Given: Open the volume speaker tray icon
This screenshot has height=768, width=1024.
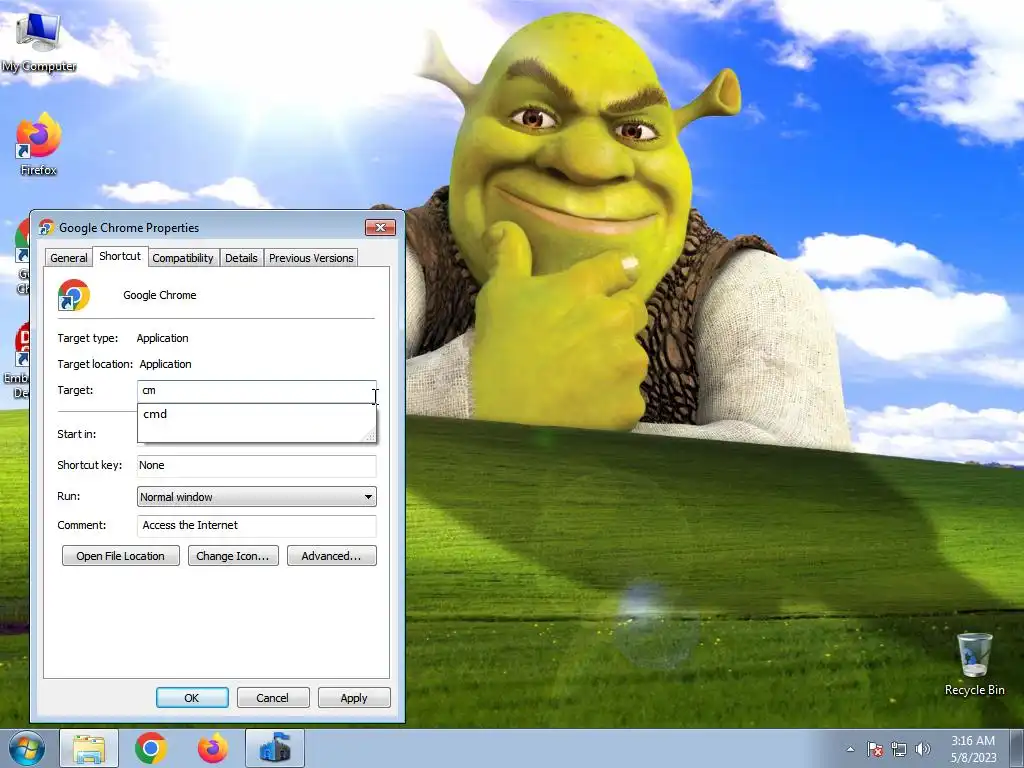Looking at the screenshot, I should 923,749.
